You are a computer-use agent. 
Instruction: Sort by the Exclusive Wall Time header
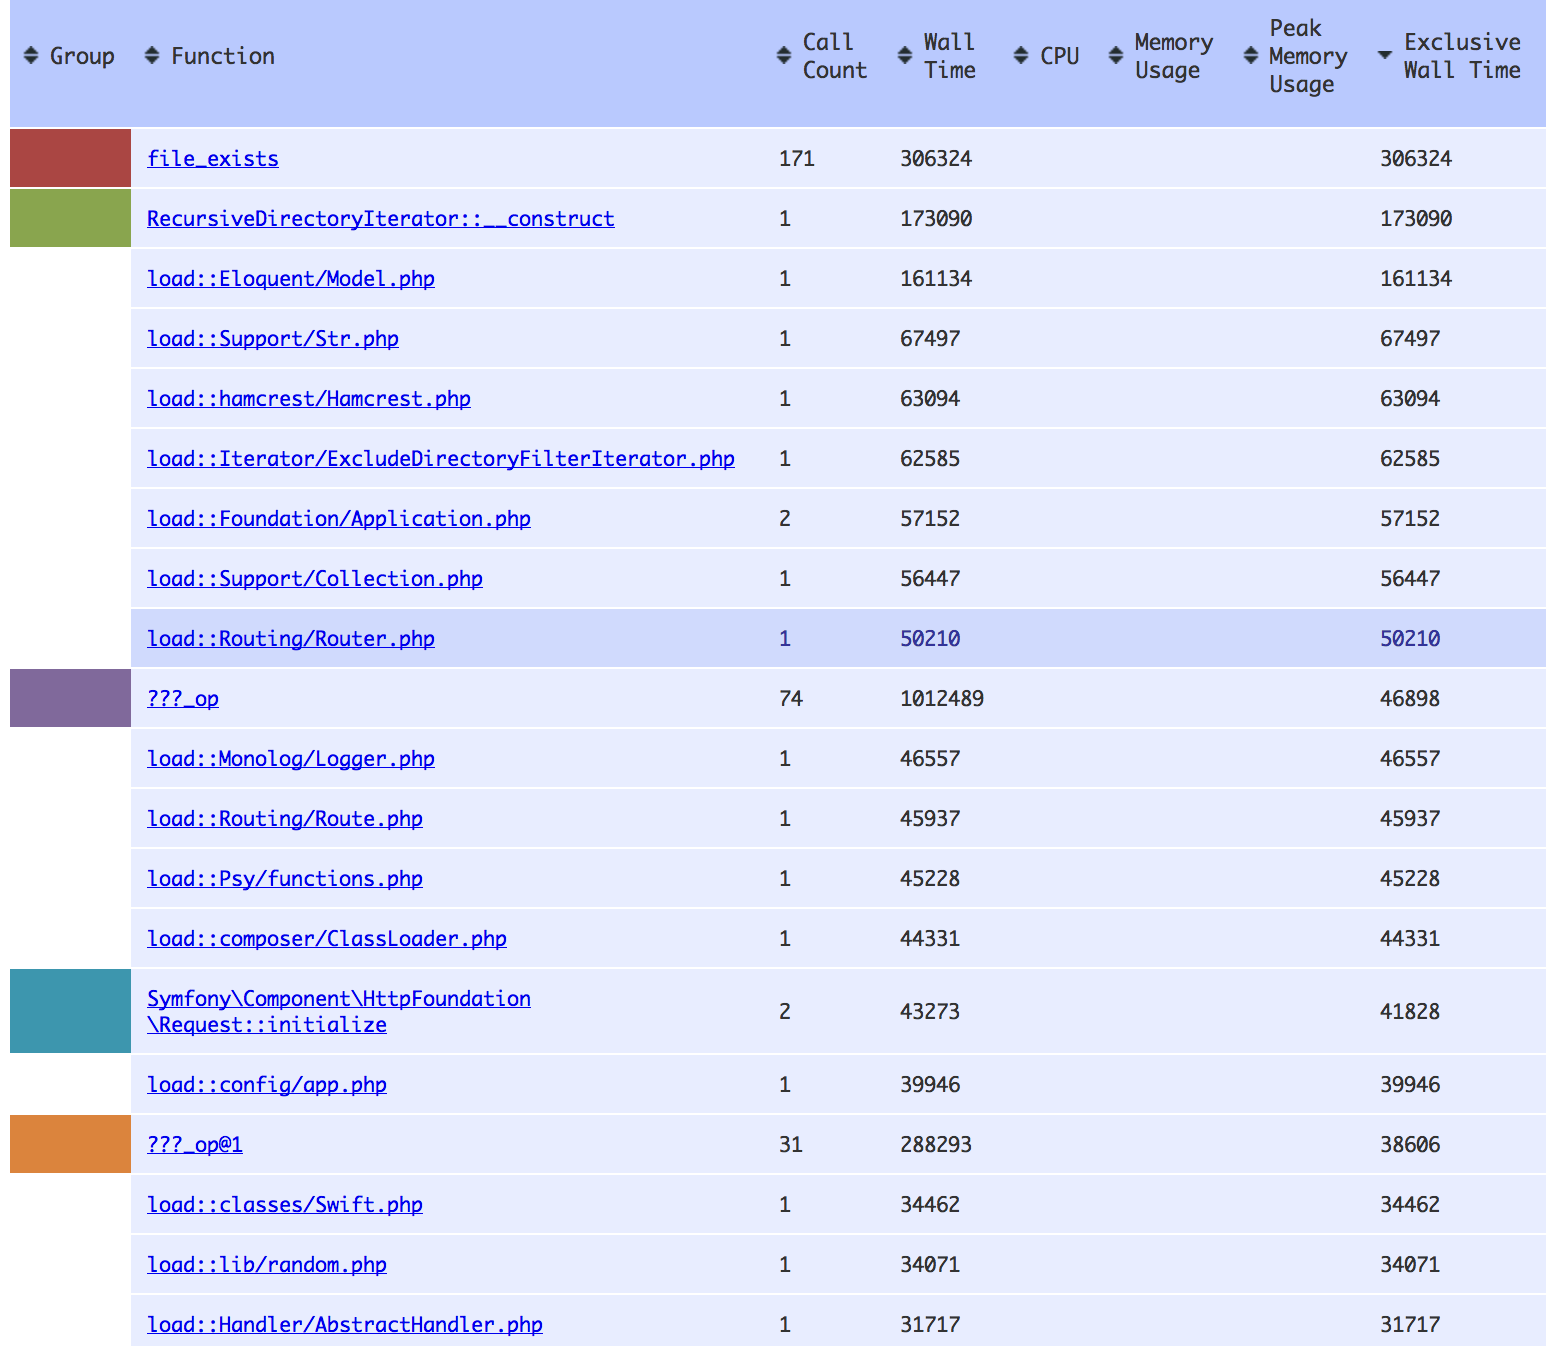1461,56
